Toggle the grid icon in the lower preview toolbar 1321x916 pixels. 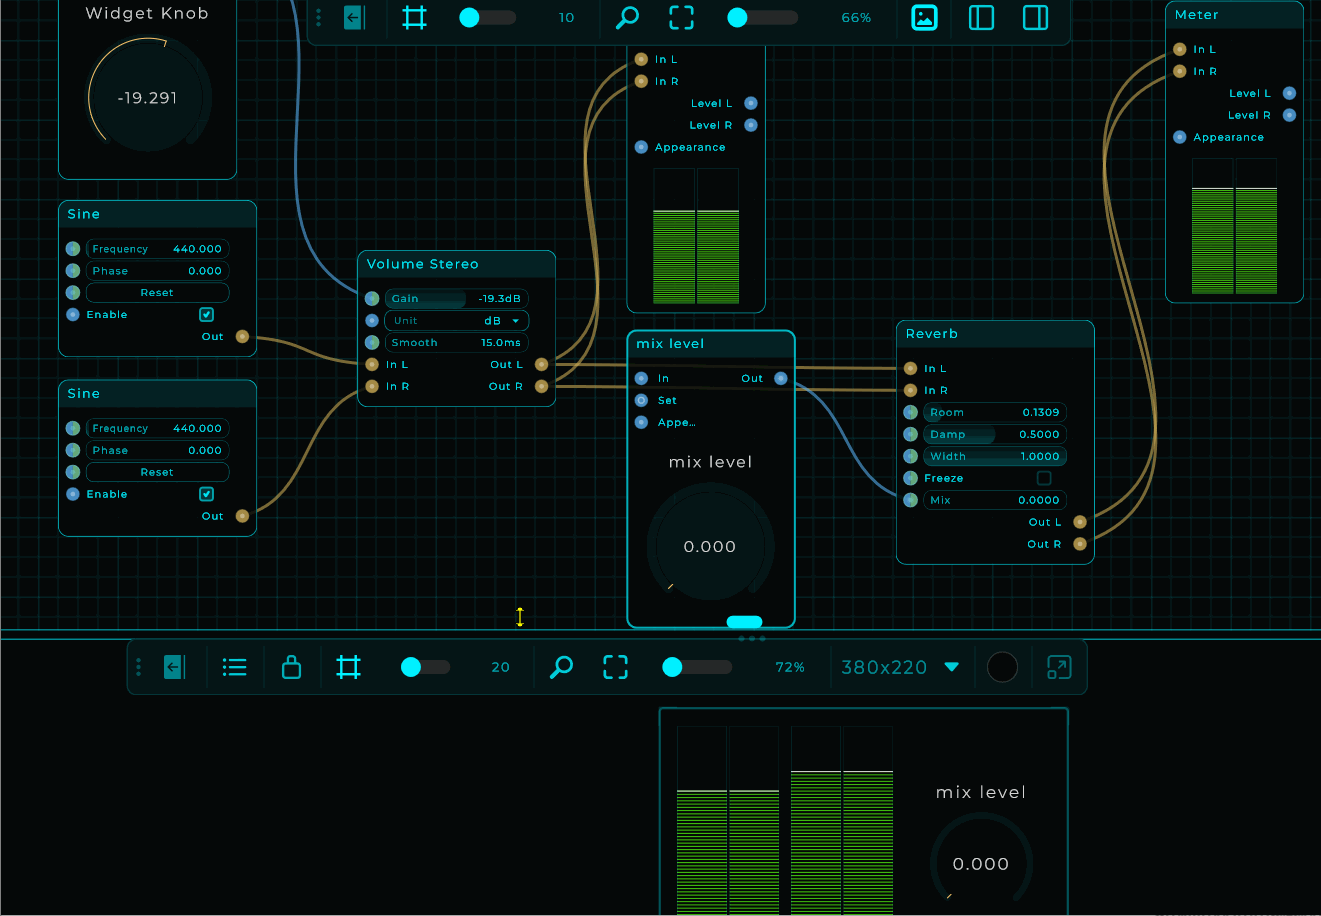(x=348, y=667)
